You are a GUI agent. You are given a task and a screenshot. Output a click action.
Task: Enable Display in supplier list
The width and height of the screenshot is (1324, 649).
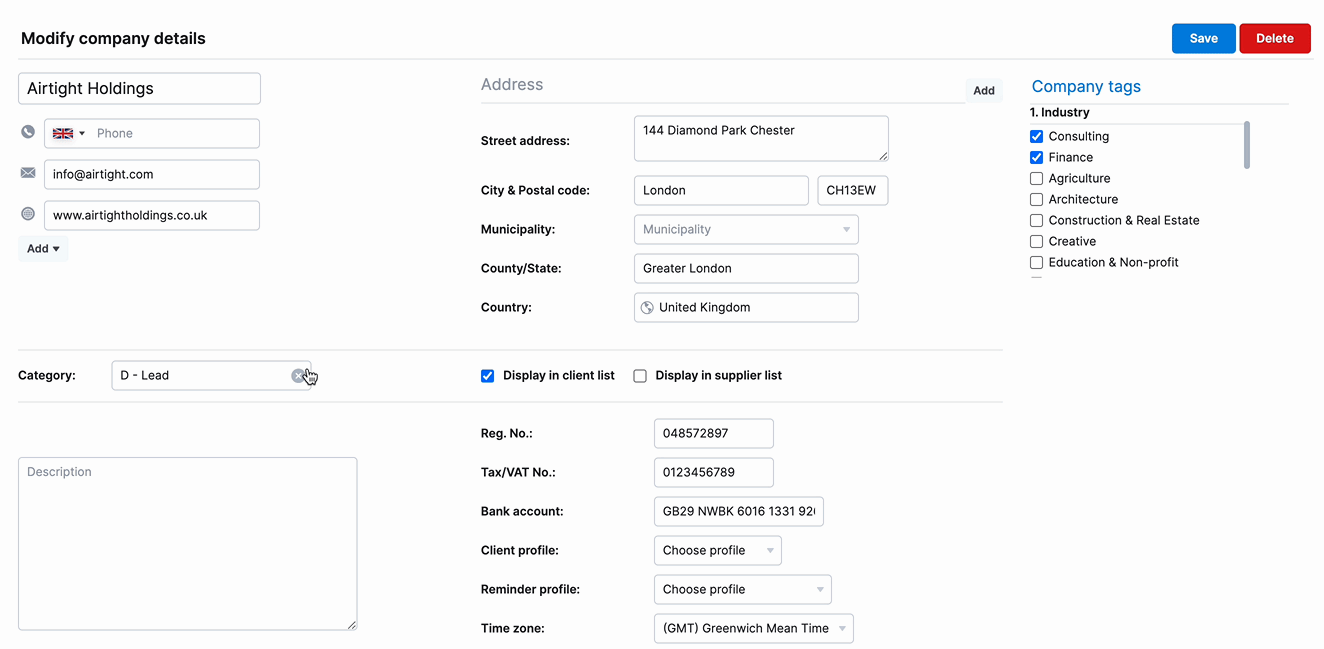coord(640,376)
